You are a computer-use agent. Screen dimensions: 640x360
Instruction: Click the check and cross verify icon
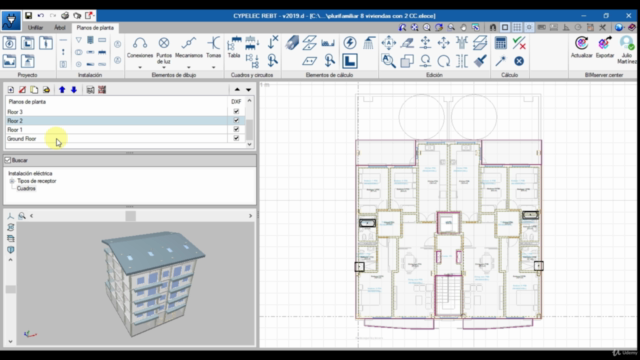coord(519,42)
